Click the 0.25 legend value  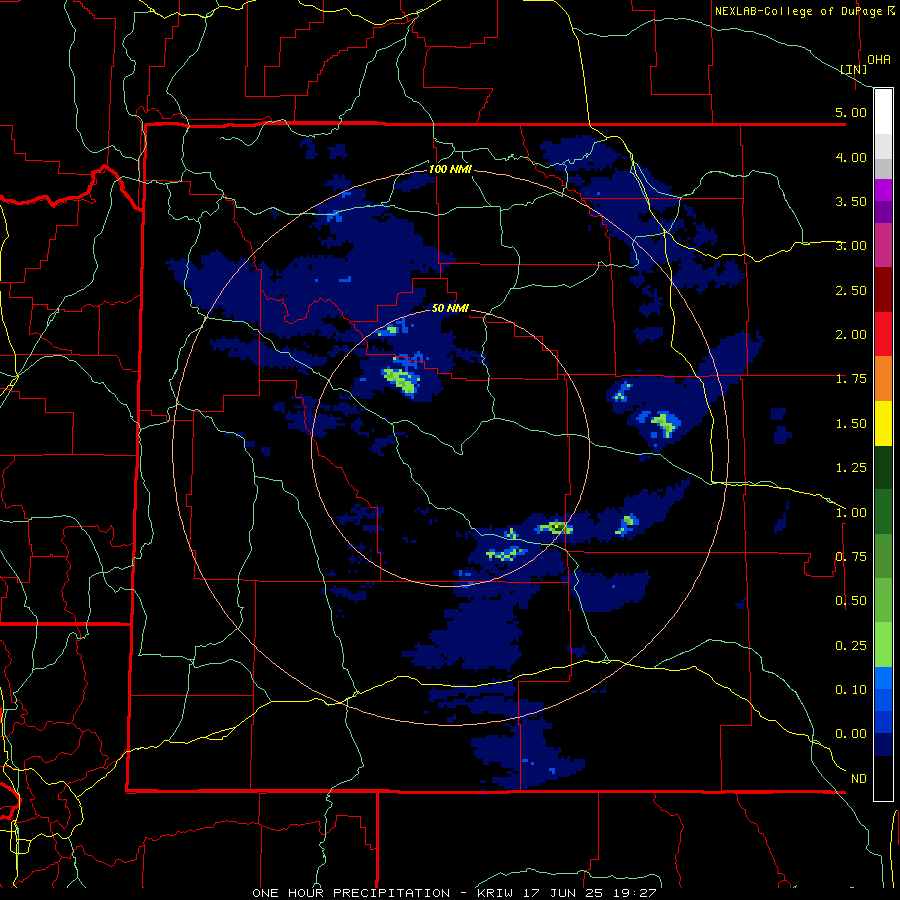tap(851, 646)
